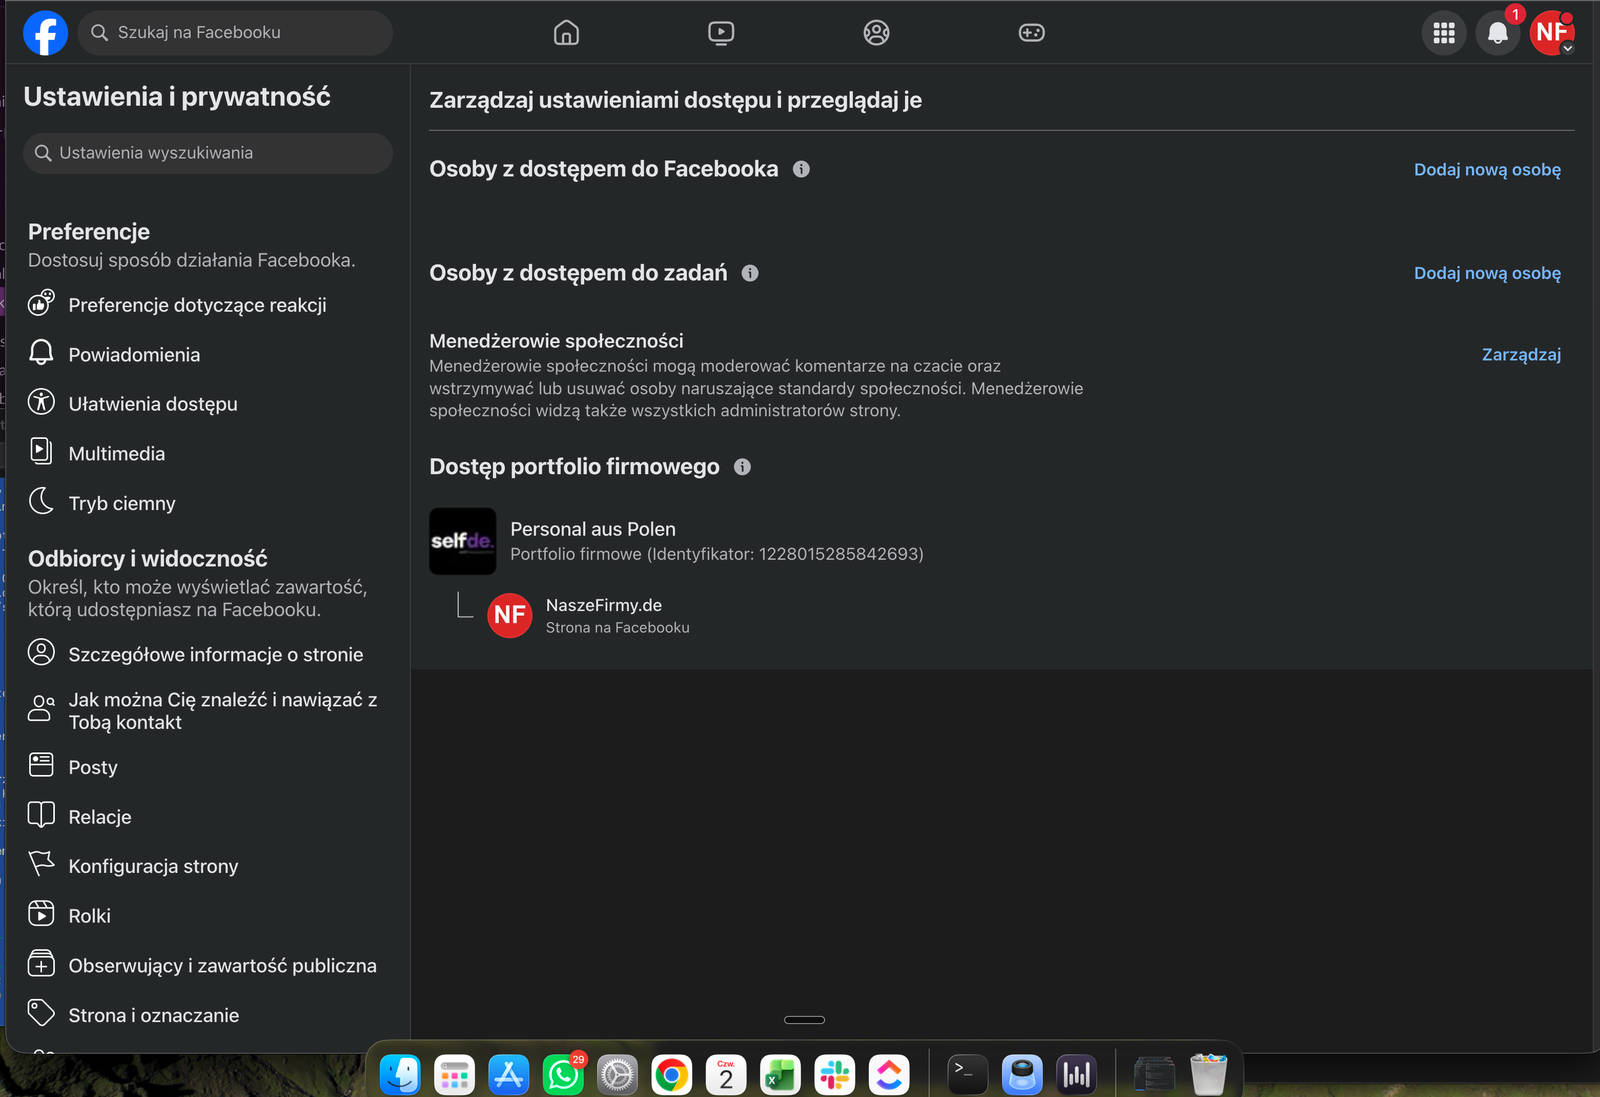Go to Konfiguracja strony
The height and width of the screenshot is (1097, 1600).
(153, 866)
